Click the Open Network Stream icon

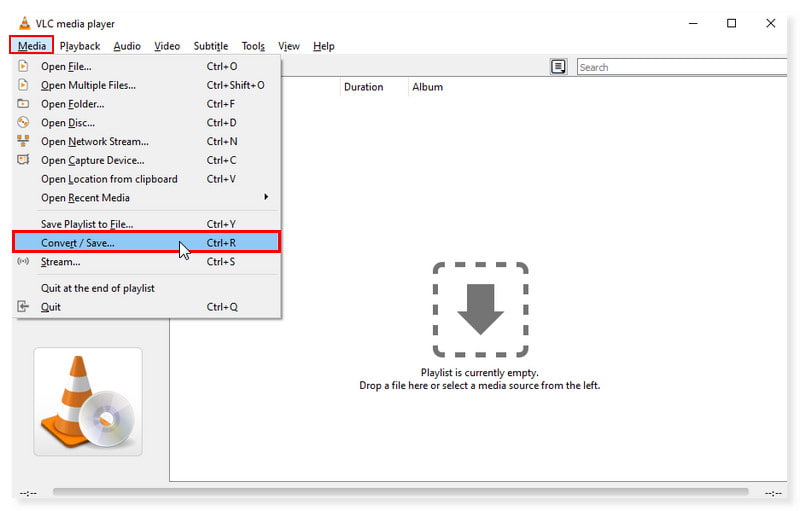click(x=23, y=141)
